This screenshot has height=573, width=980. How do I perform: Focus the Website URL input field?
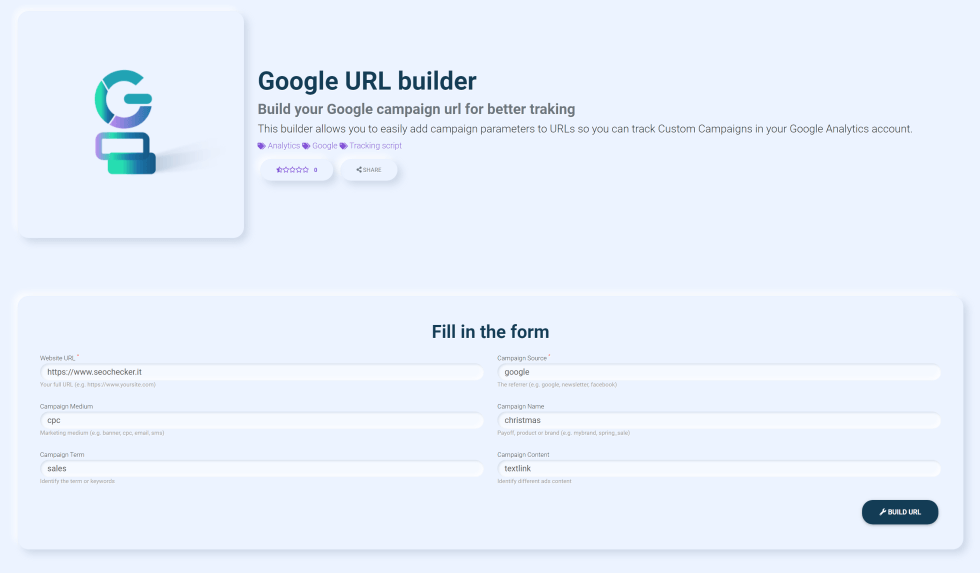click(262, 372)
